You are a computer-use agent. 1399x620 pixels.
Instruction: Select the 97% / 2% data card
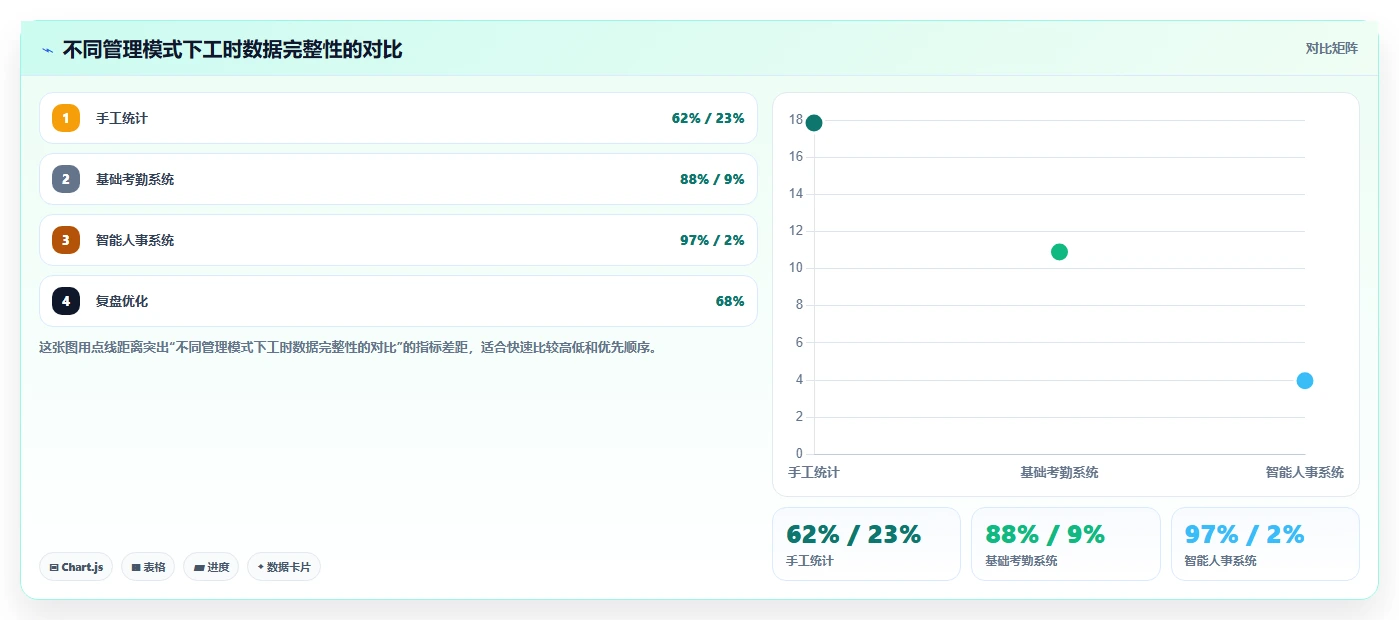tap(1265, 544)
